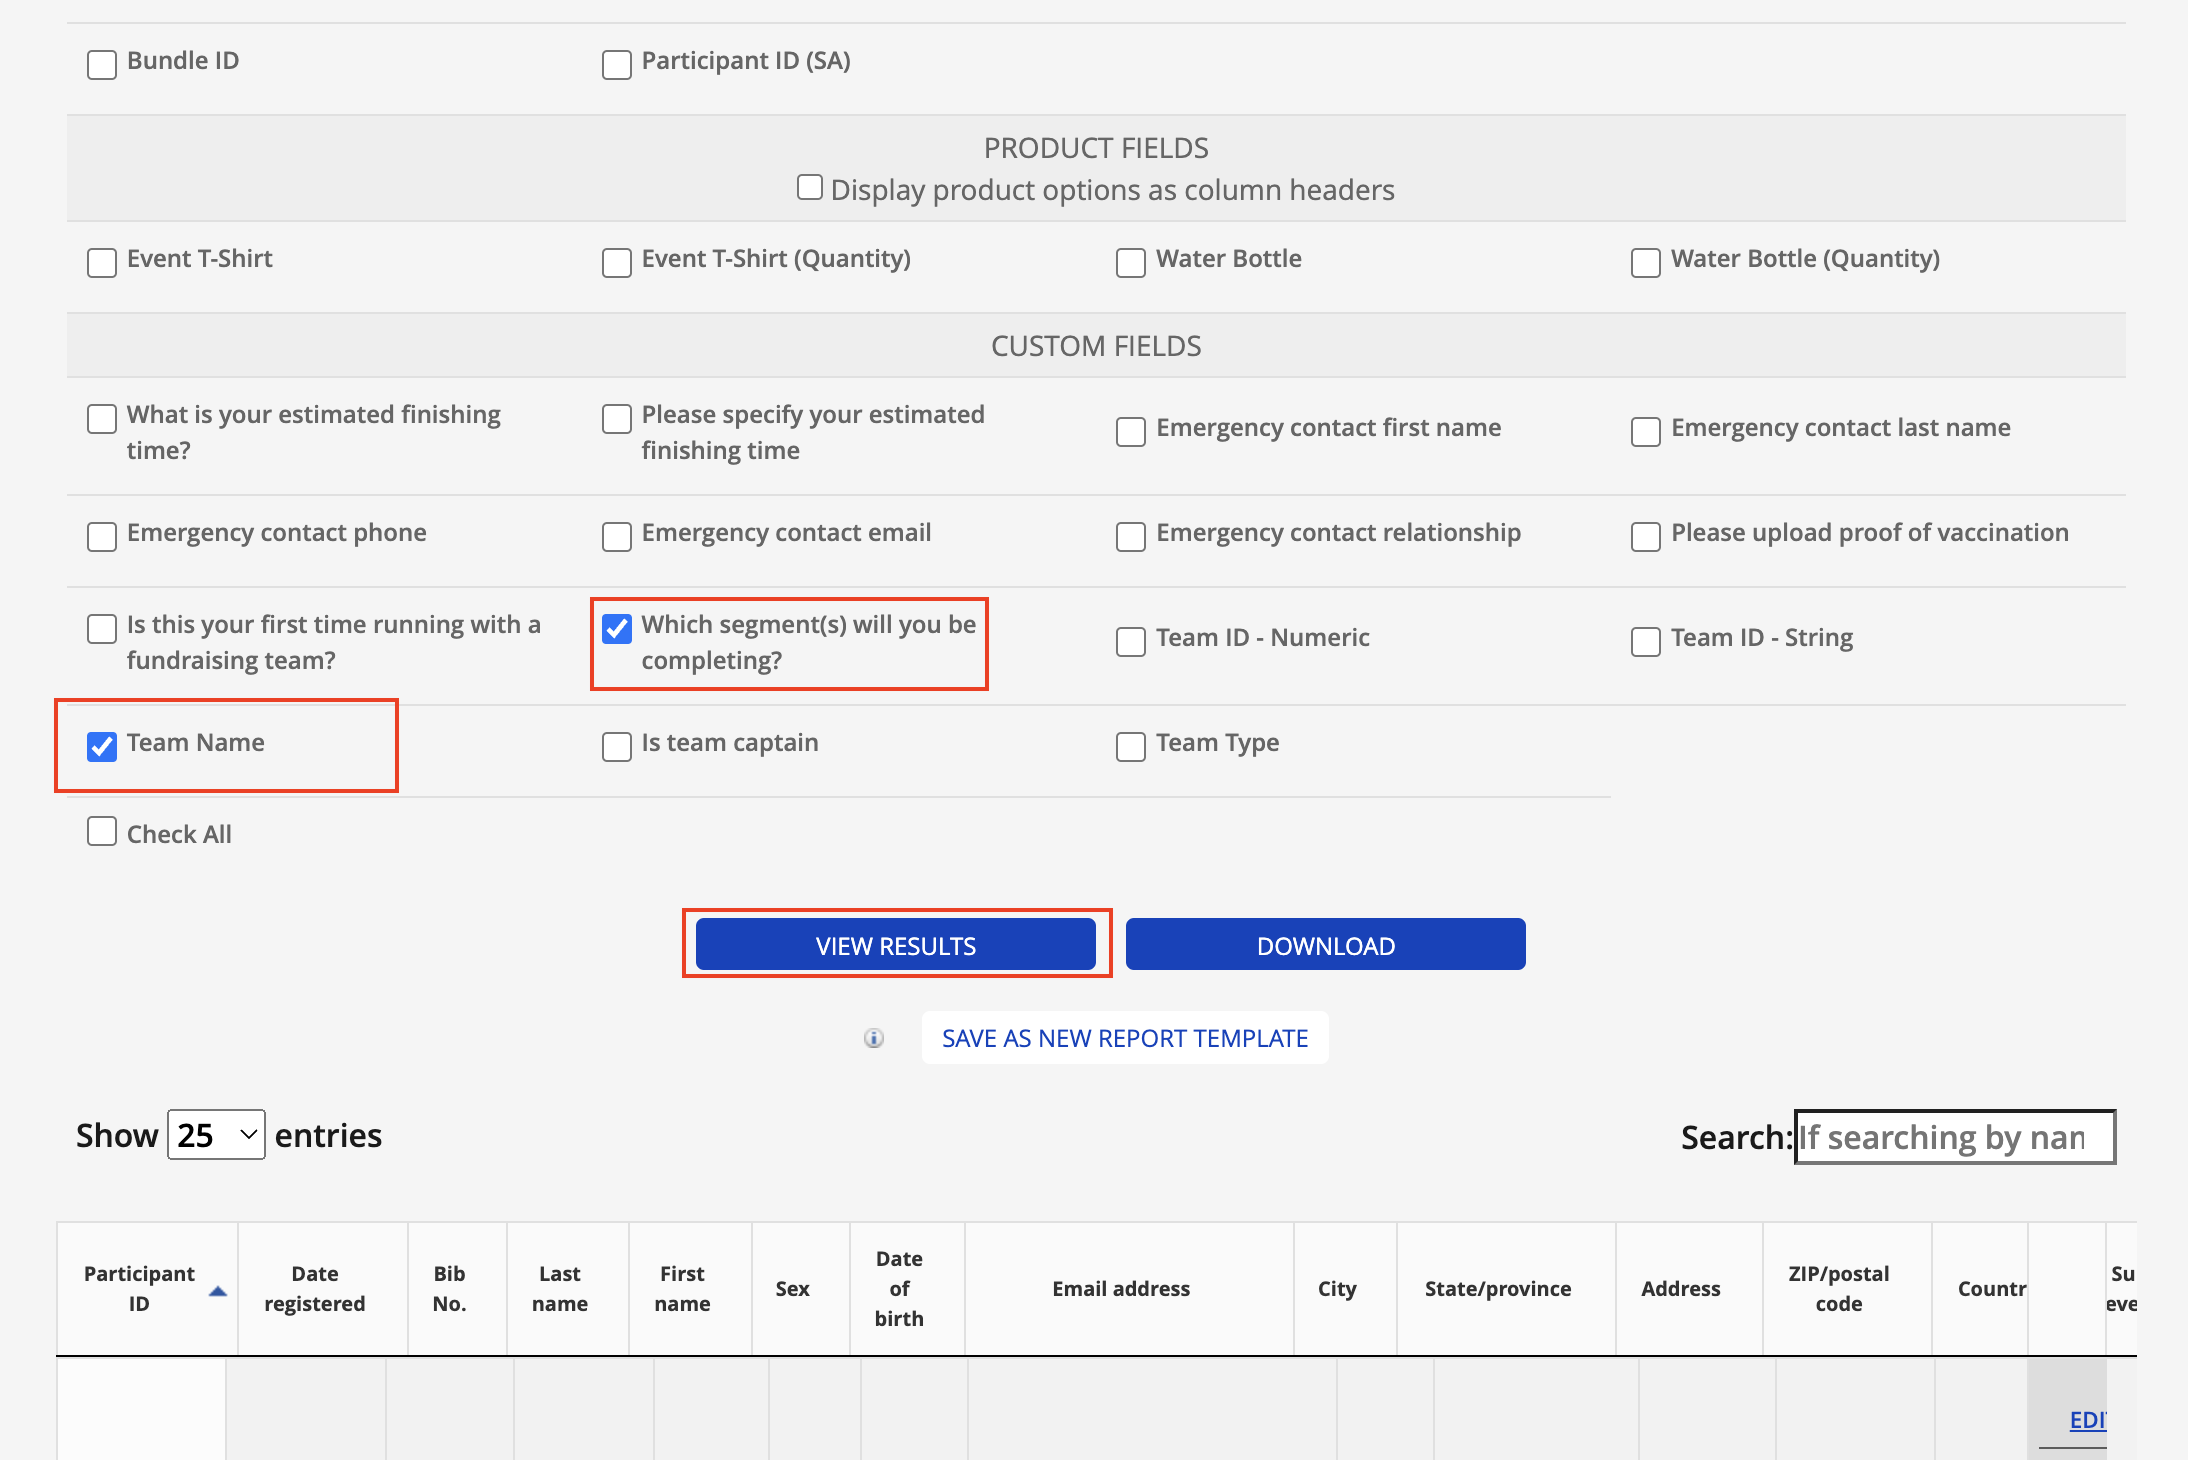Uncheck Which segment(s) will you be completing
Image resolution: width=2188 pixels, height=1460 pixels.
click(617, 629)
